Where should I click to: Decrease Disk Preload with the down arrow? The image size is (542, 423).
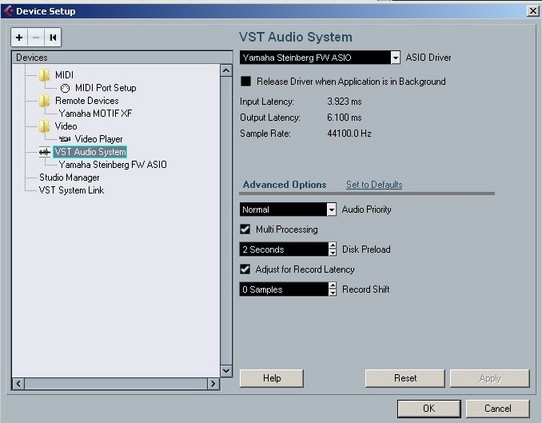tap(333, 253)
